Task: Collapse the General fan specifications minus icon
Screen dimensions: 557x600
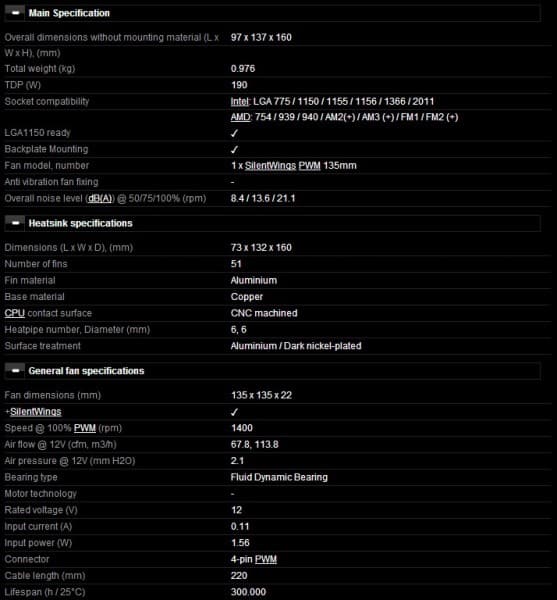Action: [x=15, y=370]
